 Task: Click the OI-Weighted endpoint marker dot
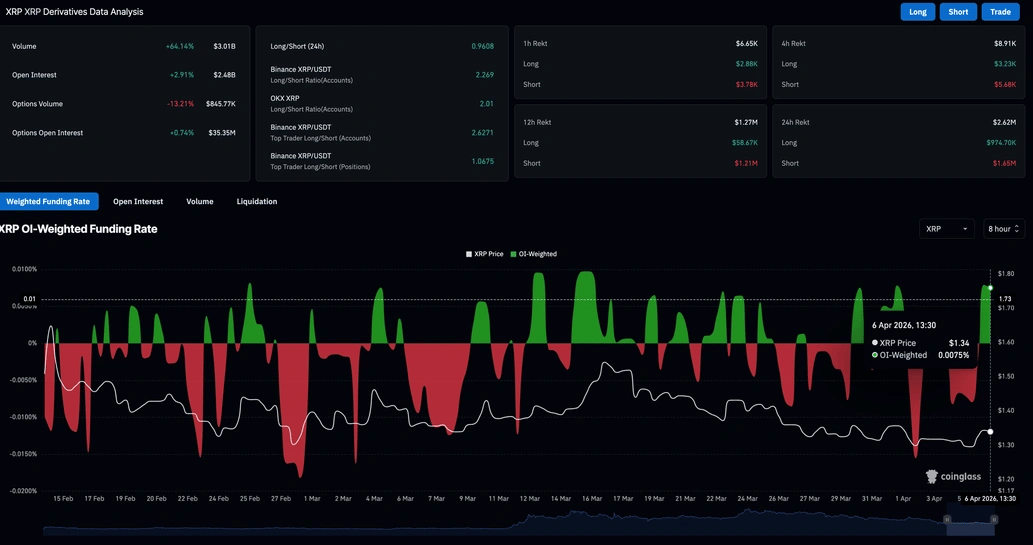tap(990, 288)
